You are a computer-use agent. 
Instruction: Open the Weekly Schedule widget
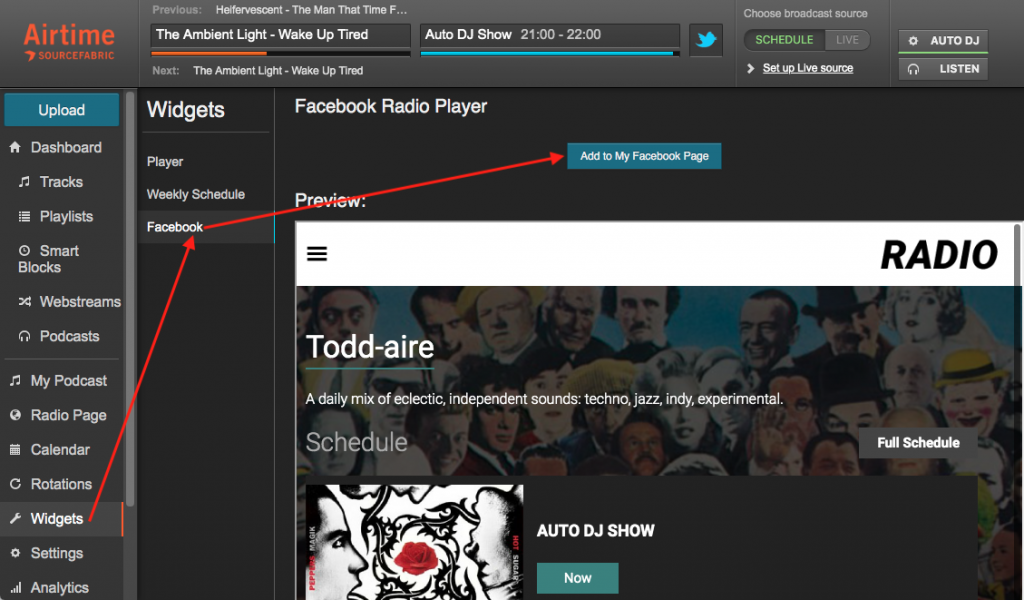(196, 194)
